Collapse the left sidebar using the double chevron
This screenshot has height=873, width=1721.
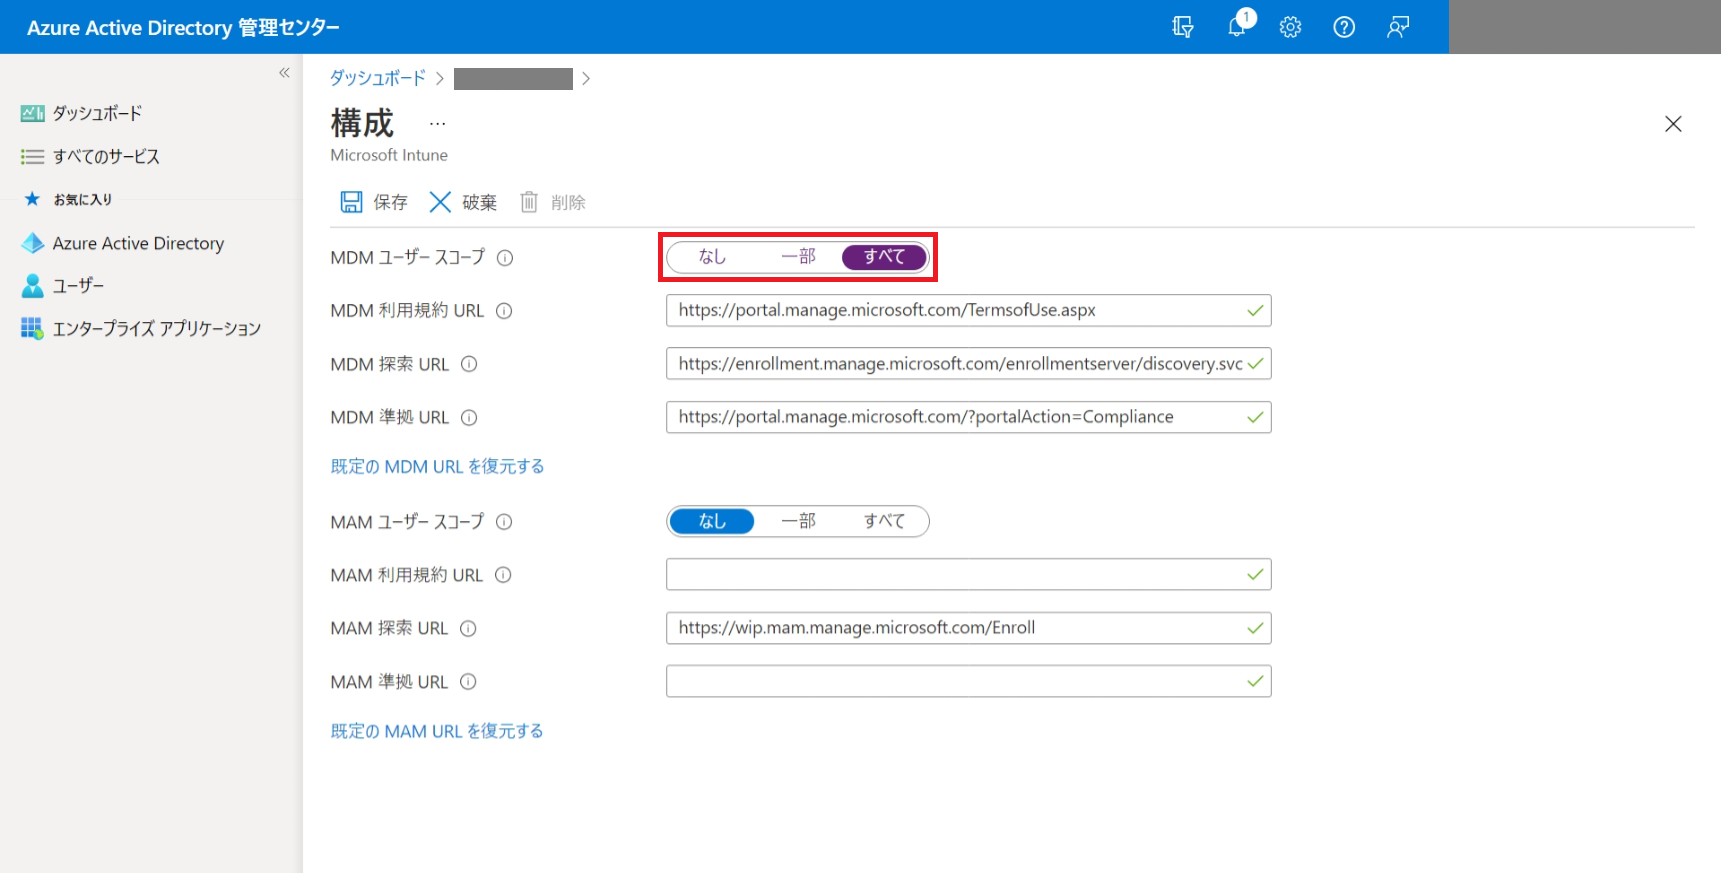pyautogui.click(x=284, y=73)
